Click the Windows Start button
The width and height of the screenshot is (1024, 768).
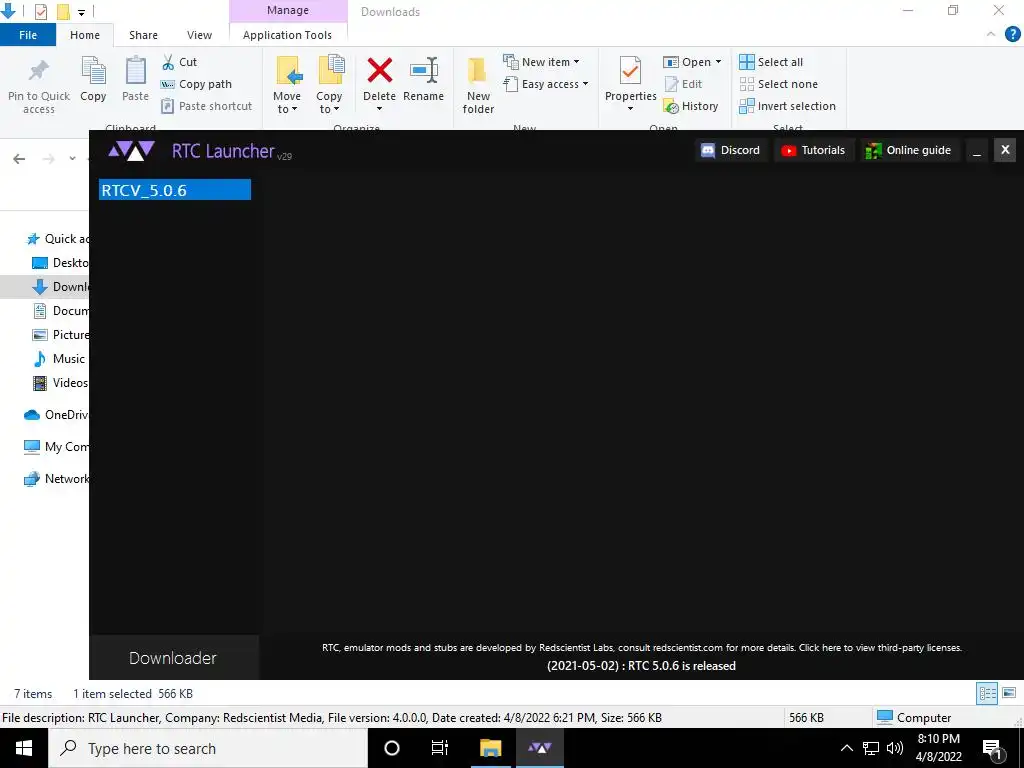[x=24, y=748]
